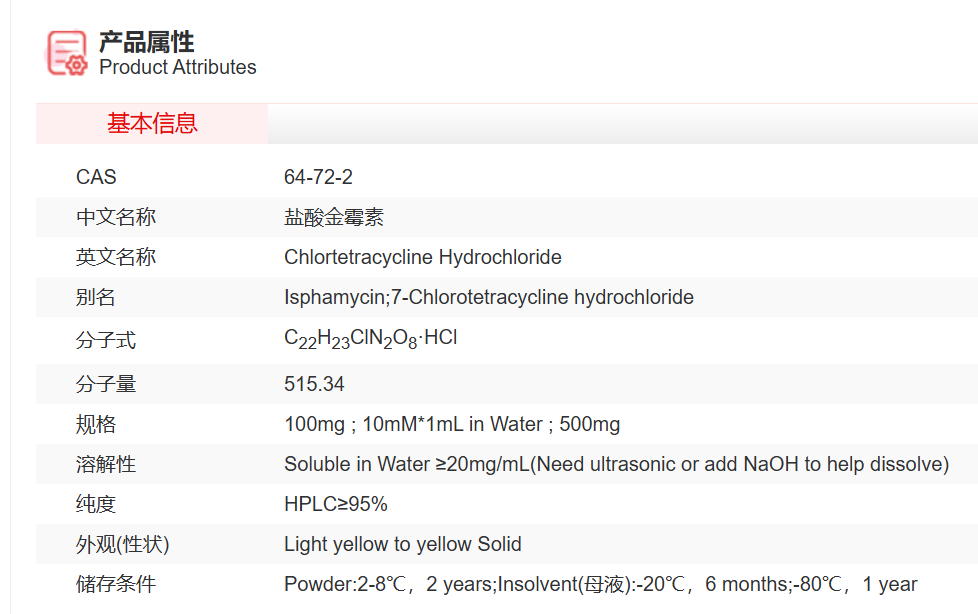978x614 pixels.
Task: Click the Soluble in Water solubility text
Action: [616, 464]
